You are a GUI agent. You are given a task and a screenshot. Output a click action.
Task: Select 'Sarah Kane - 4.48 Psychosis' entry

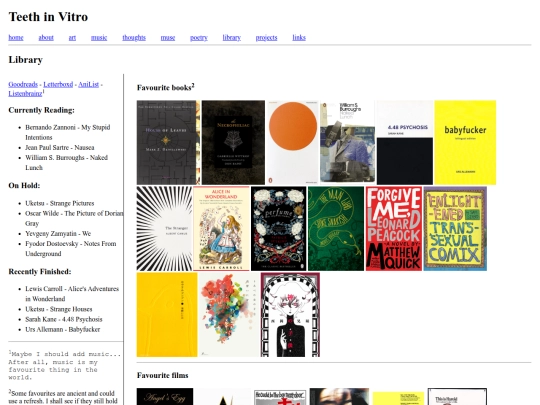pos(64,319)
